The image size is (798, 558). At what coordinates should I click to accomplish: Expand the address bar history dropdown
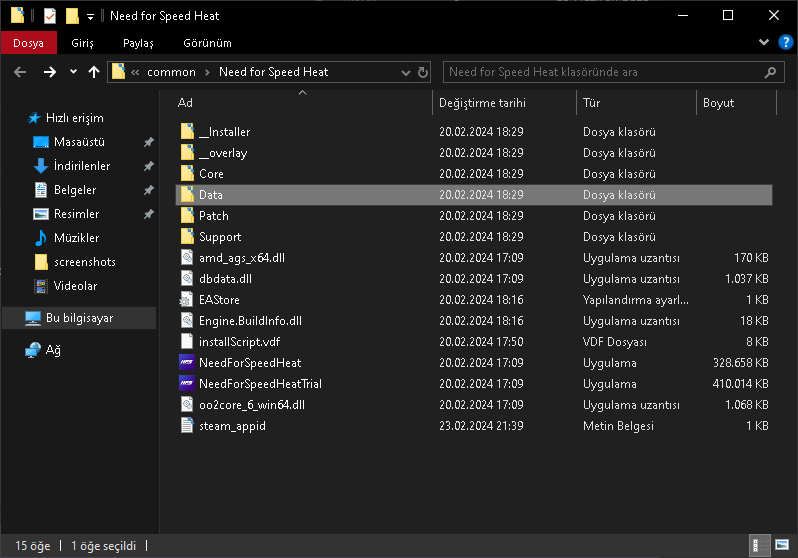(x=404, y=72)
